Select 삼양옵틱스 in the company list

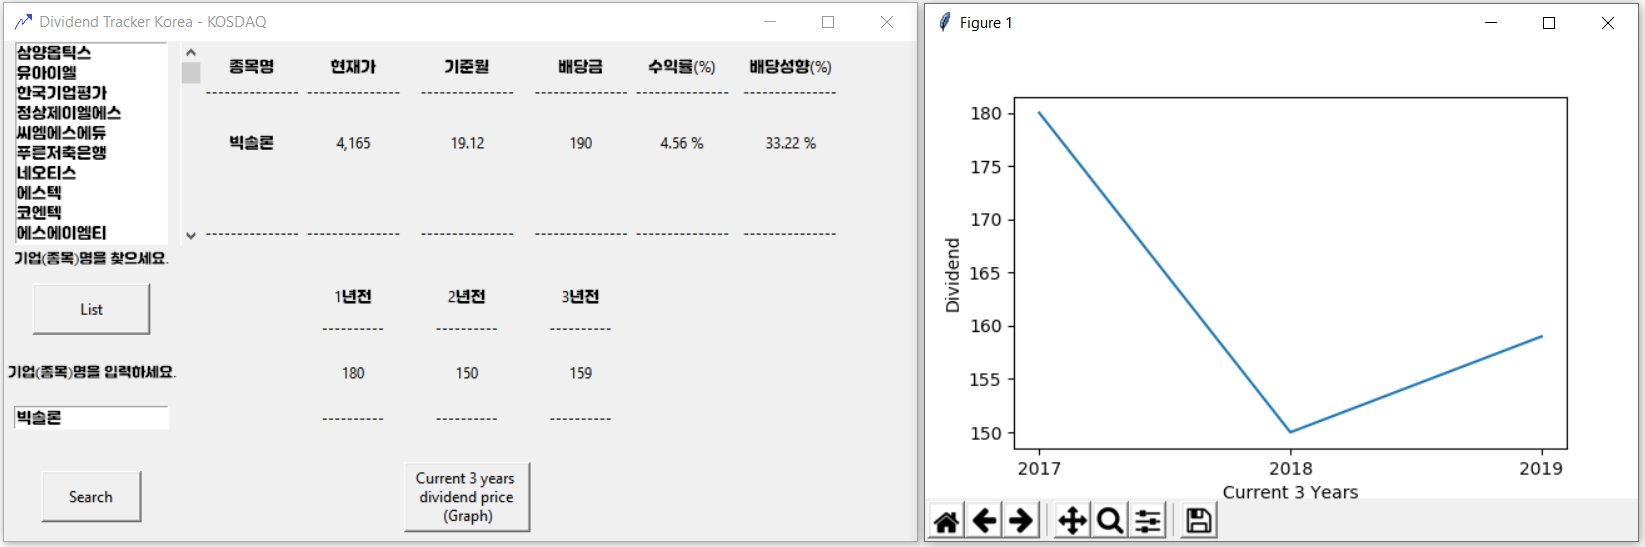pyautogui.click(x=54, y=53)
